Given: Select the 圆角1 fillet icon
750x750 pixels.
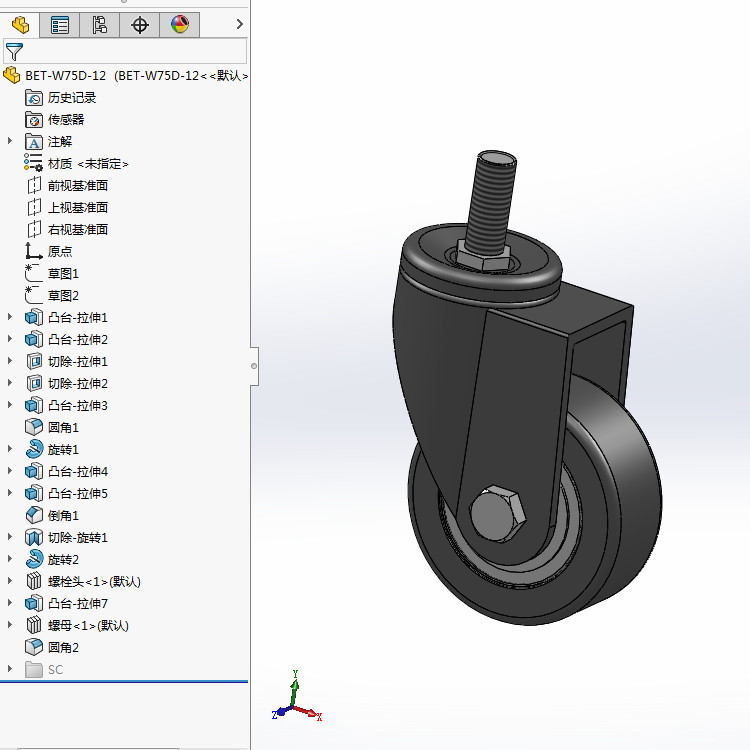Looking at the screenshot, I should (33, 427).
